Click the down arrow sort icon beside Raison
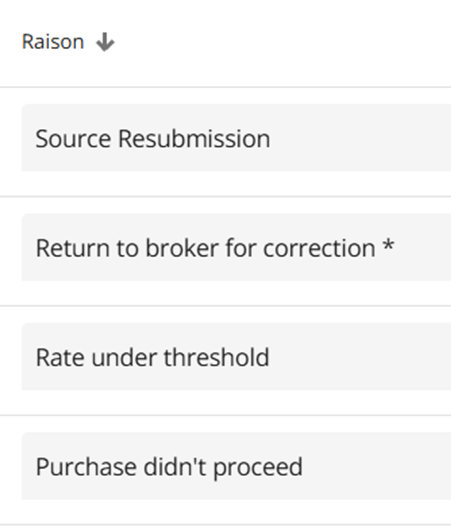Viewport: 451px width, 528px height. (x=105, y=42)
